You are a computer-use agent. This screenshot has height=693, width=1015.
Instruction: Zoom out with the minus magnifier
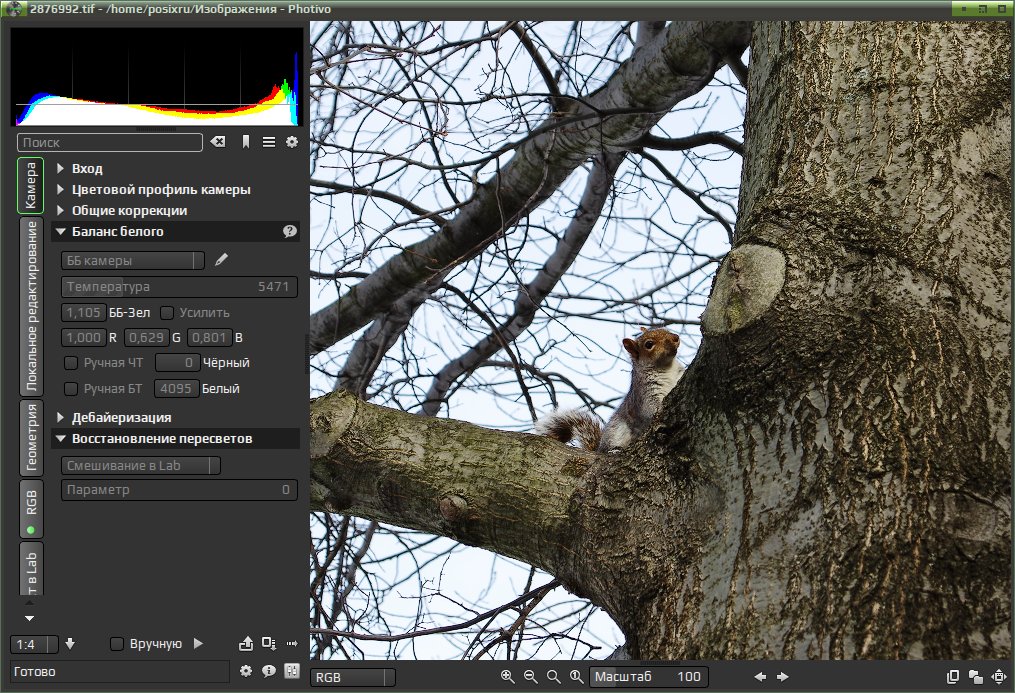[531, 677]
